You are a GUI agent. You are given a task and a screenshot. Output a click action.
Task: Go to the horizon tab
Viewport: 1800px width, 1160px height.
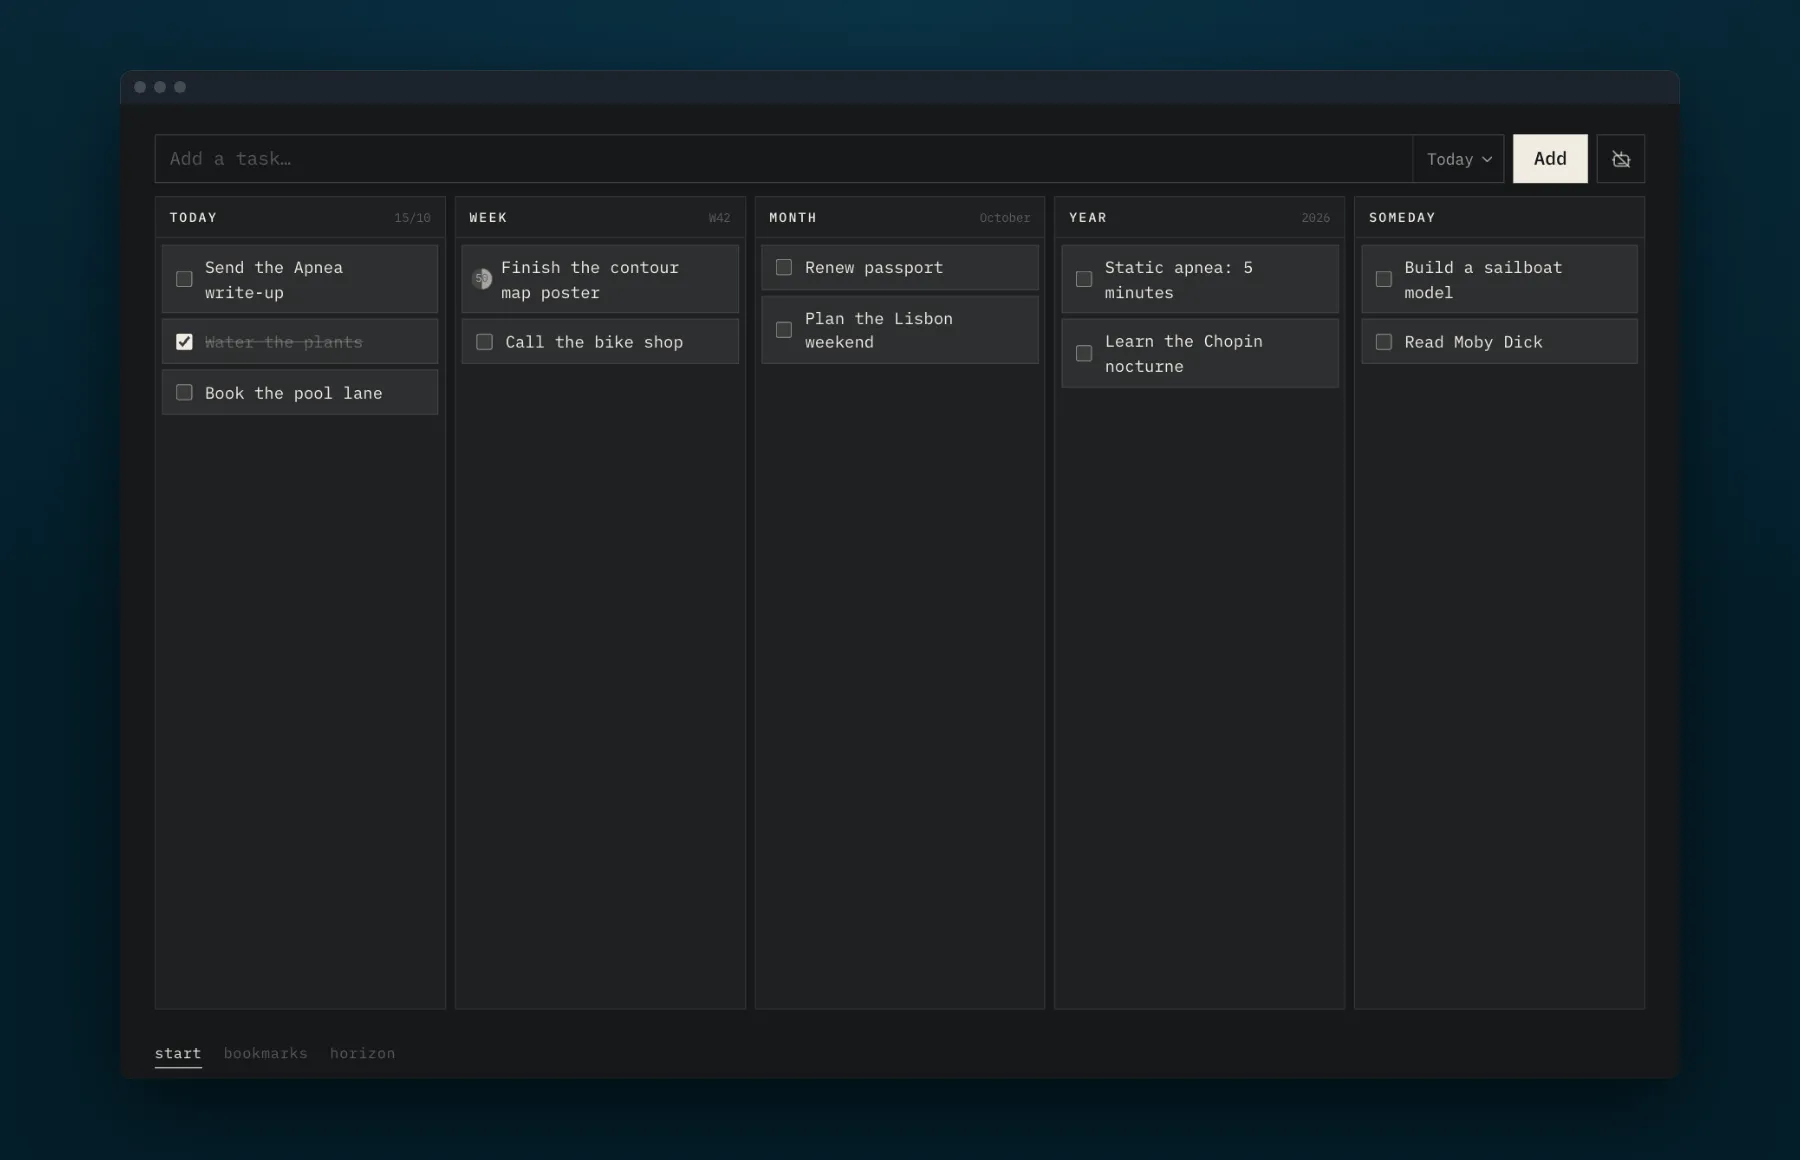(x=362, y=1053)
